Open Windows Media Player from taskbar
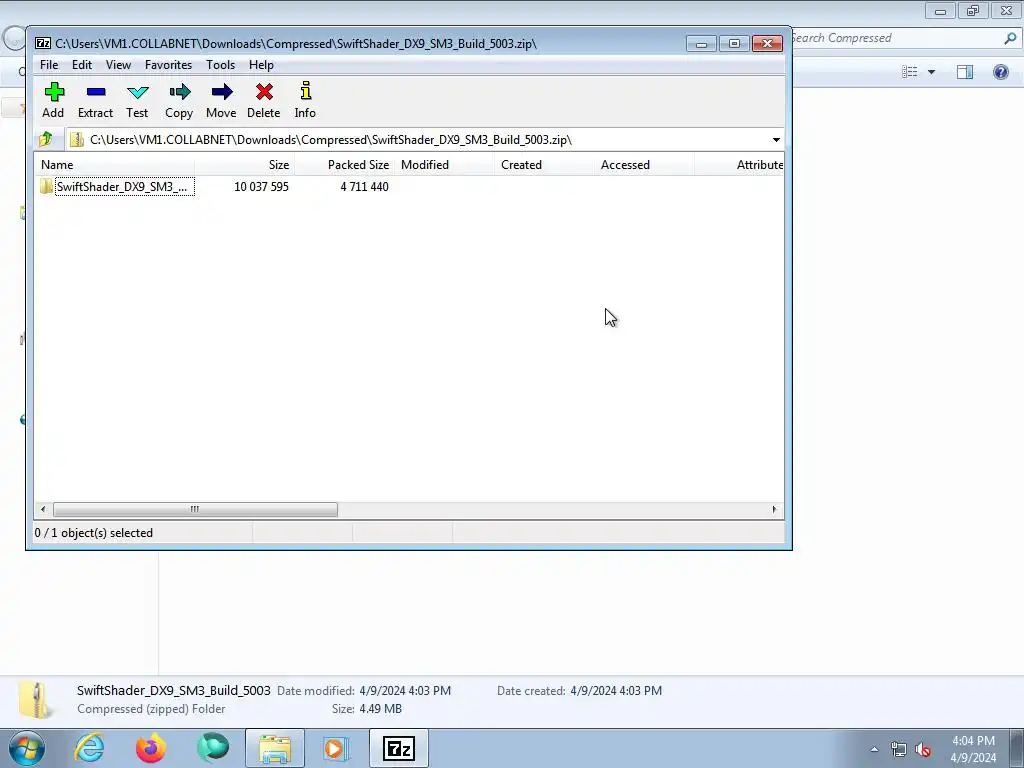Viewport: 1024px width, 768px height. tap(337, 748)
